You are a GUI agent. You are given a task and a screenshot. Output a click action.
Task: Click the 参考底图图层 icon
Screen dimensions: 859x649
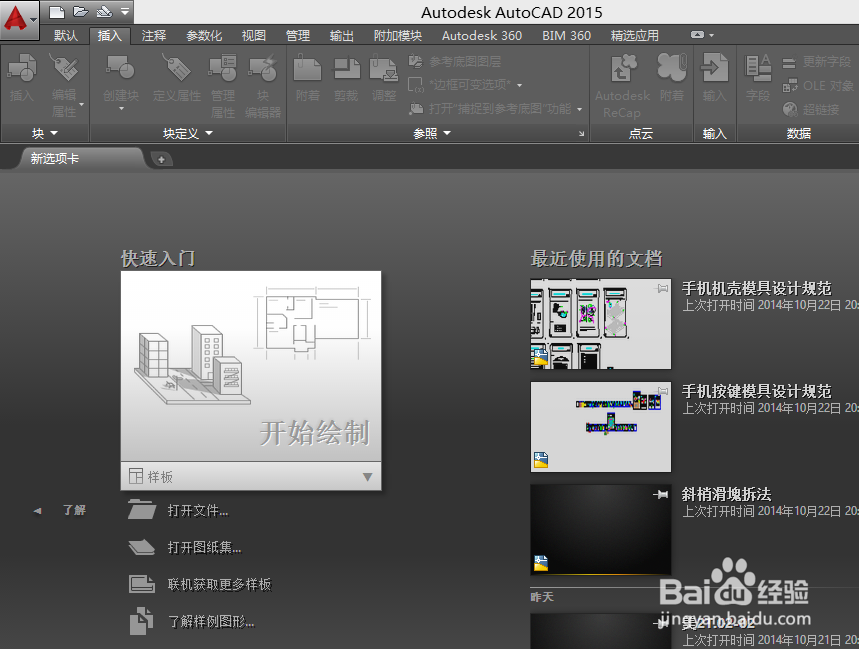[416, 61]
